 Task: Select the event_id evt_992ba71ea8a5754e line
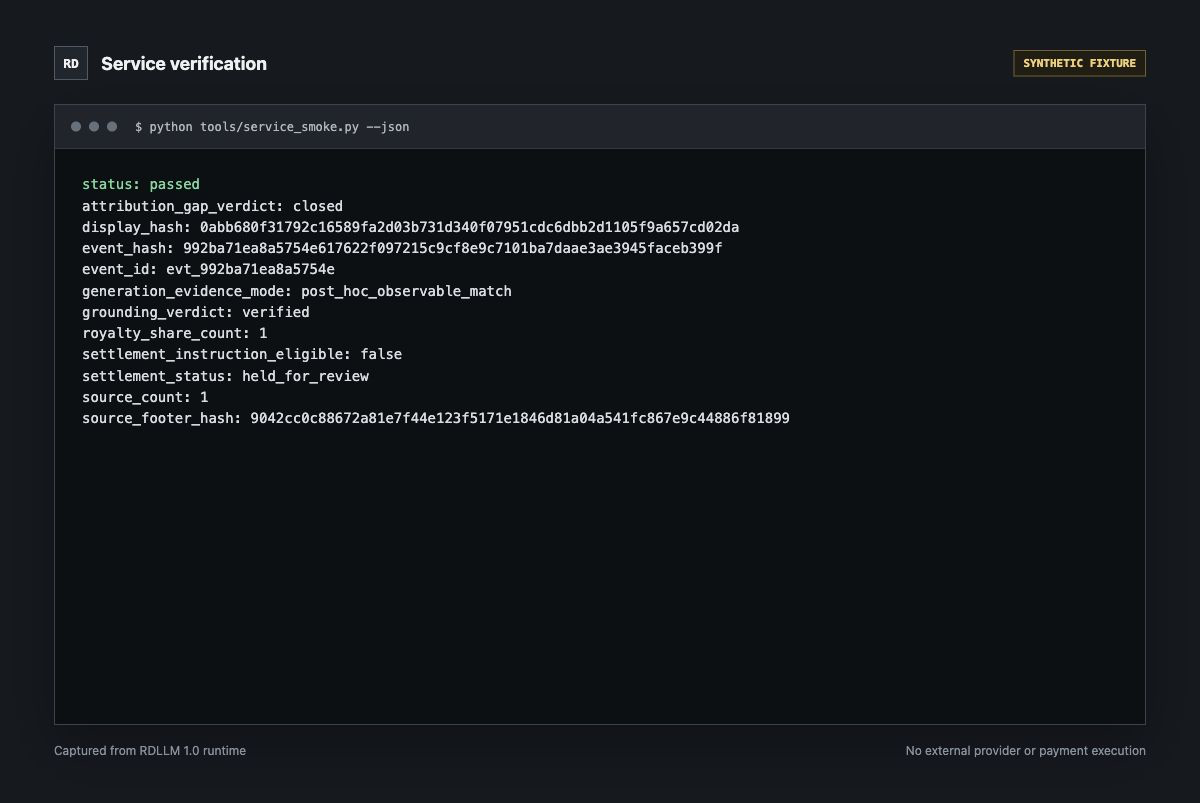208,269
